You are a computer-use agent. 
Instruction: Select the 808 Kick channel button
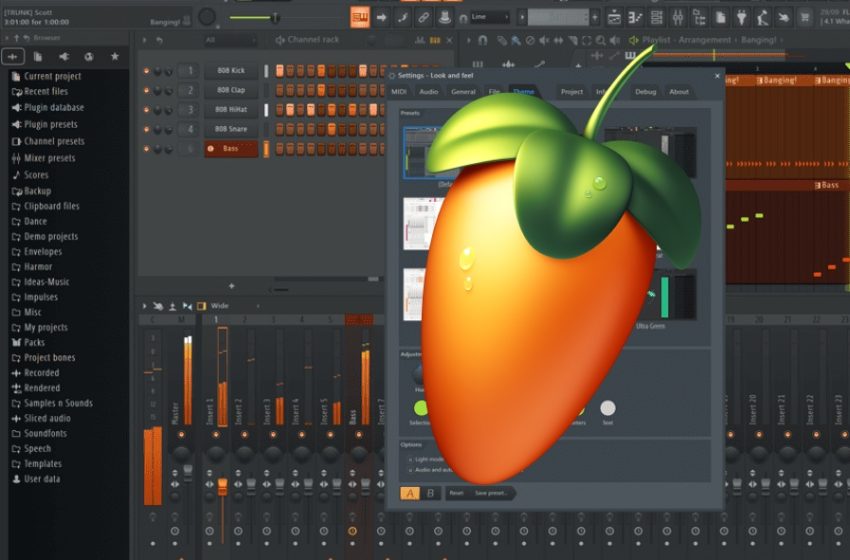(x=231, y=70)
